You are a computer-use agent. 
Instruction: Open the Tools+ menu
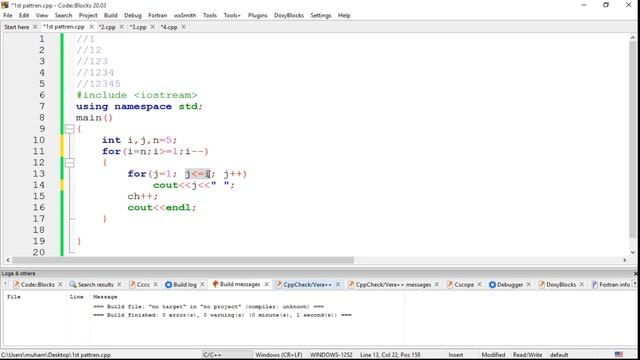(232, 16)
